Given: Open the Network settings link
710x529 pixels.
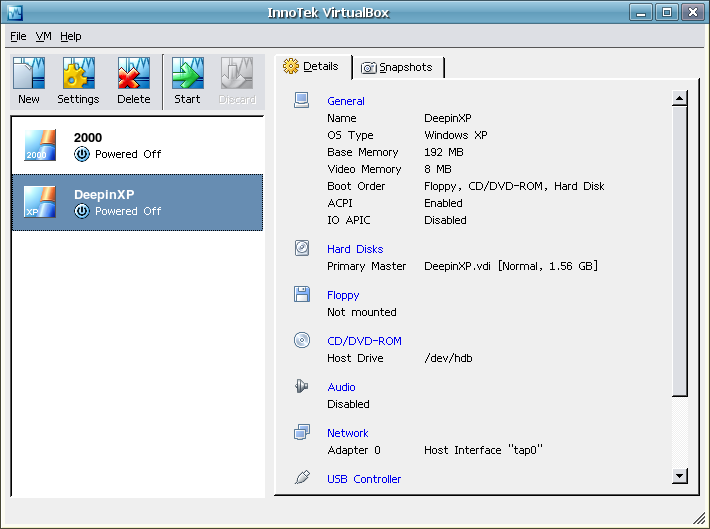Looking at the screenshot, I should [x=348, y=433].
